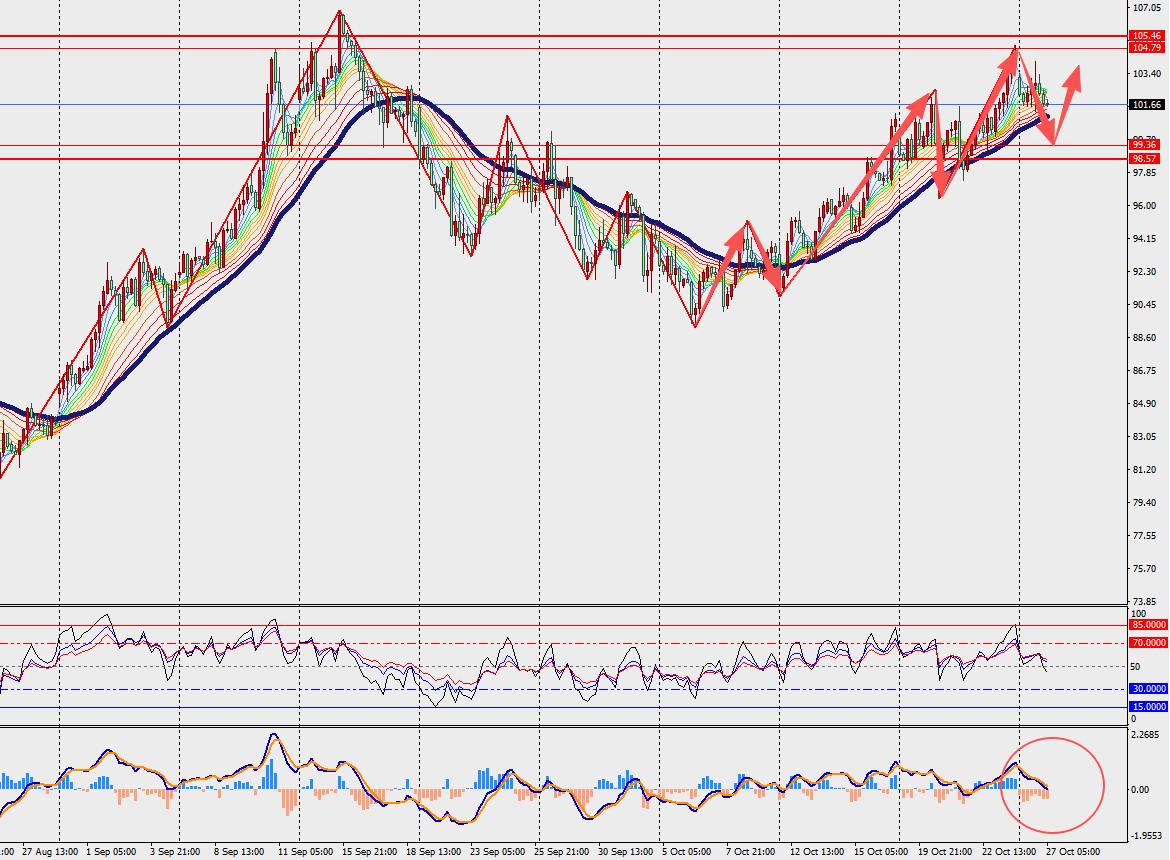Click the red 98.57 price label

[1145, 159]
